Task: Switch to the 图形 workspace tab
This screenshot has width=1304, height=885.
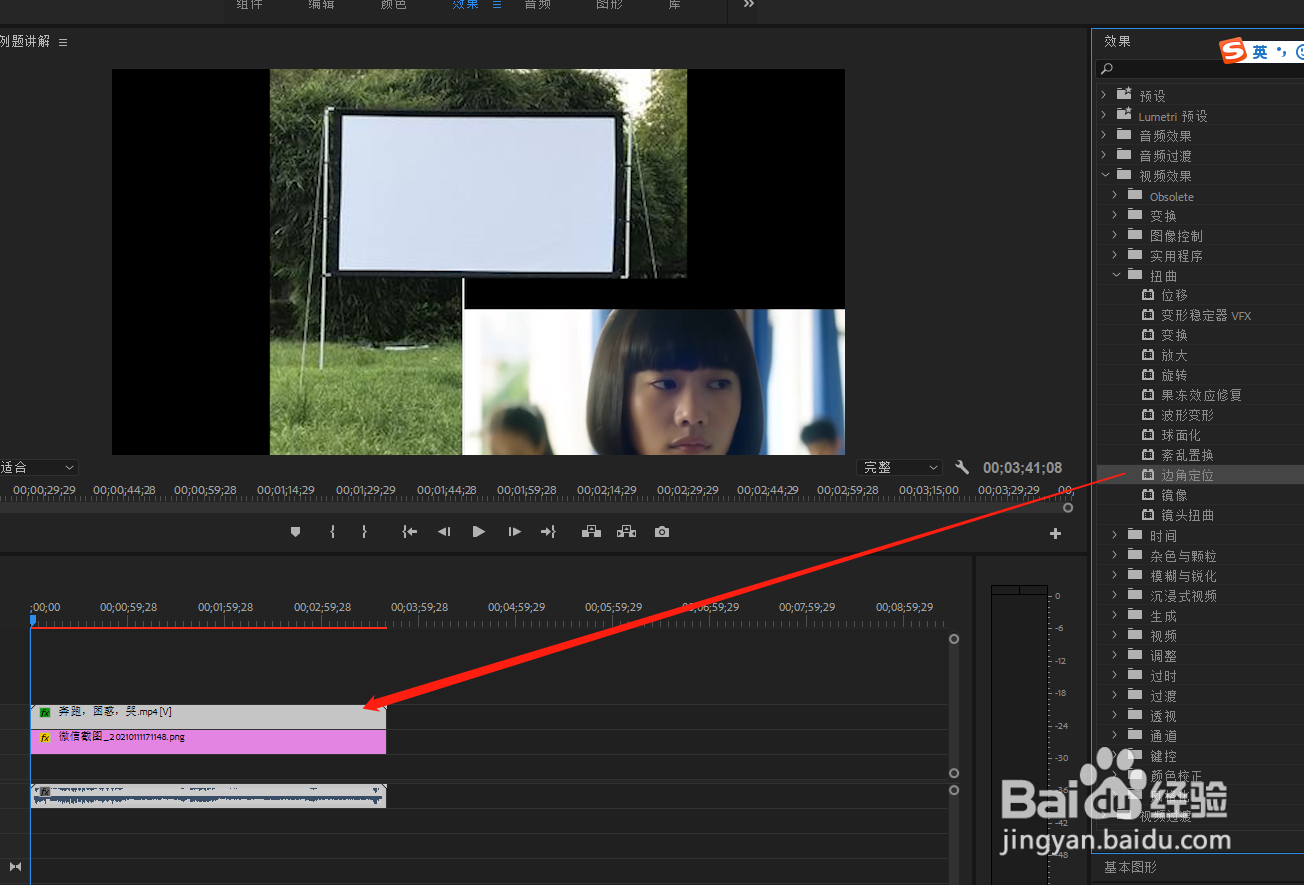Action: click(609, 4)
